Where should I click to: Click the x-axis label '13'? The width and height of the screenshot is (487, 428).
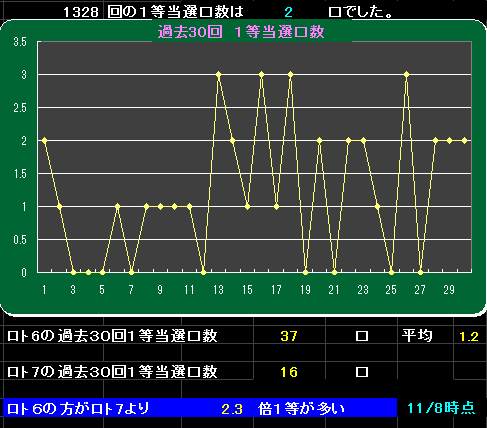pyautogui.click(x=218, y=290)
